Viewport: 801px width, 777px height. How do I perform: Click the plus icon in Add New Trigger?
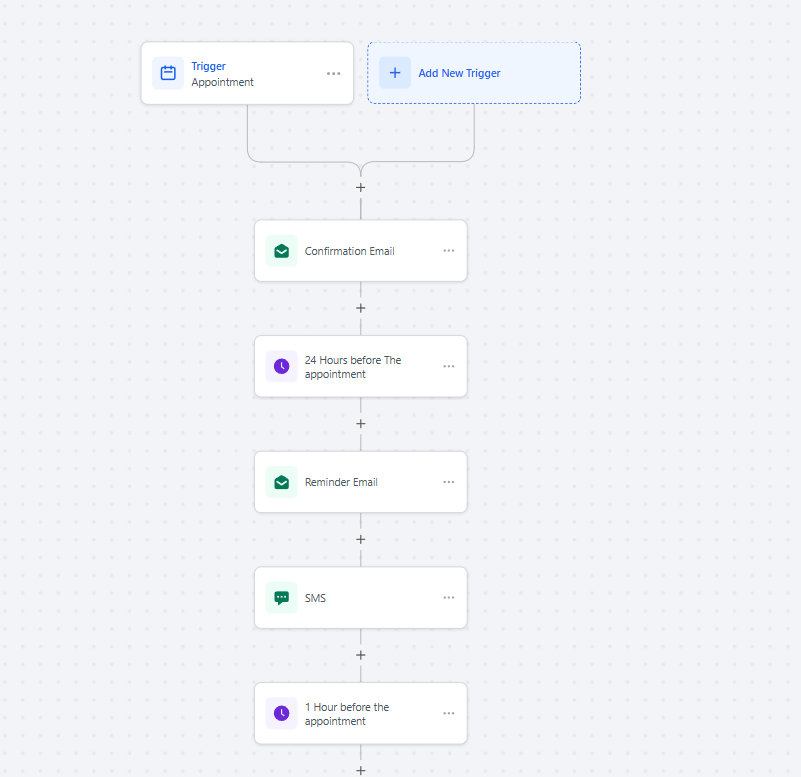[395, 73]
